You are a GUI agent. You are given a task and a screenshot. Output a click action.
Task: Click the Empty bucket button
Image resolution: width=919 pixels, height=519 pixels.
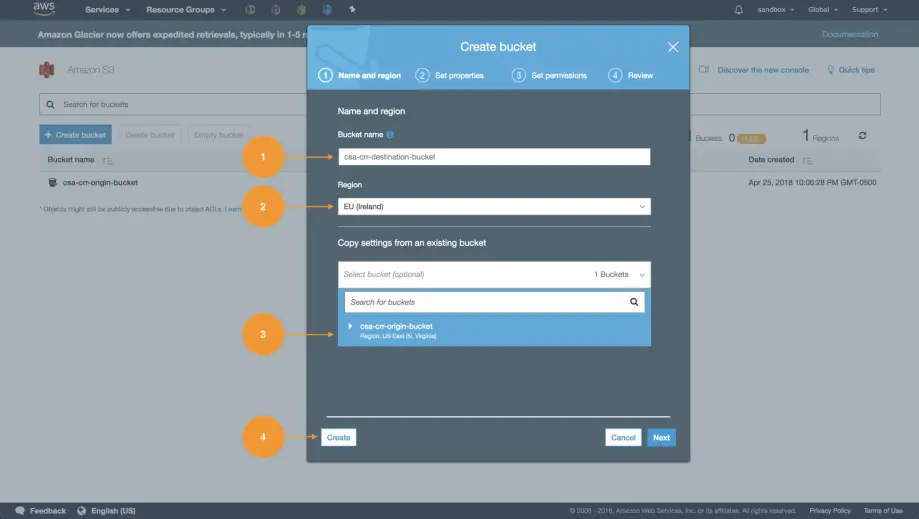coord(218,135)
